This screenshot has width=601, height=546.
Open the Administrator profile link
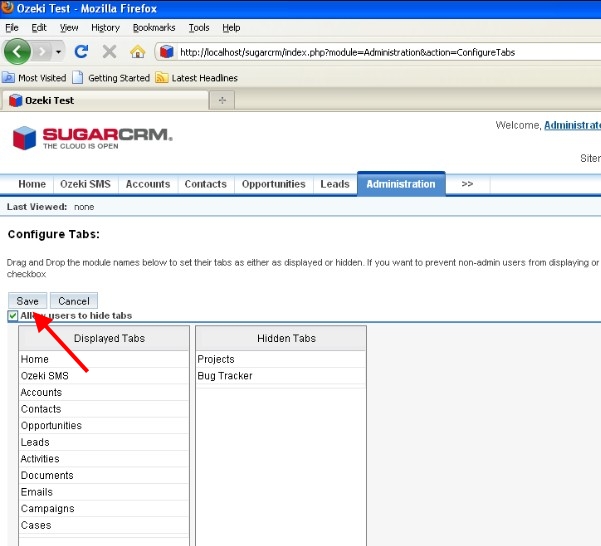(x=572, y=125)
